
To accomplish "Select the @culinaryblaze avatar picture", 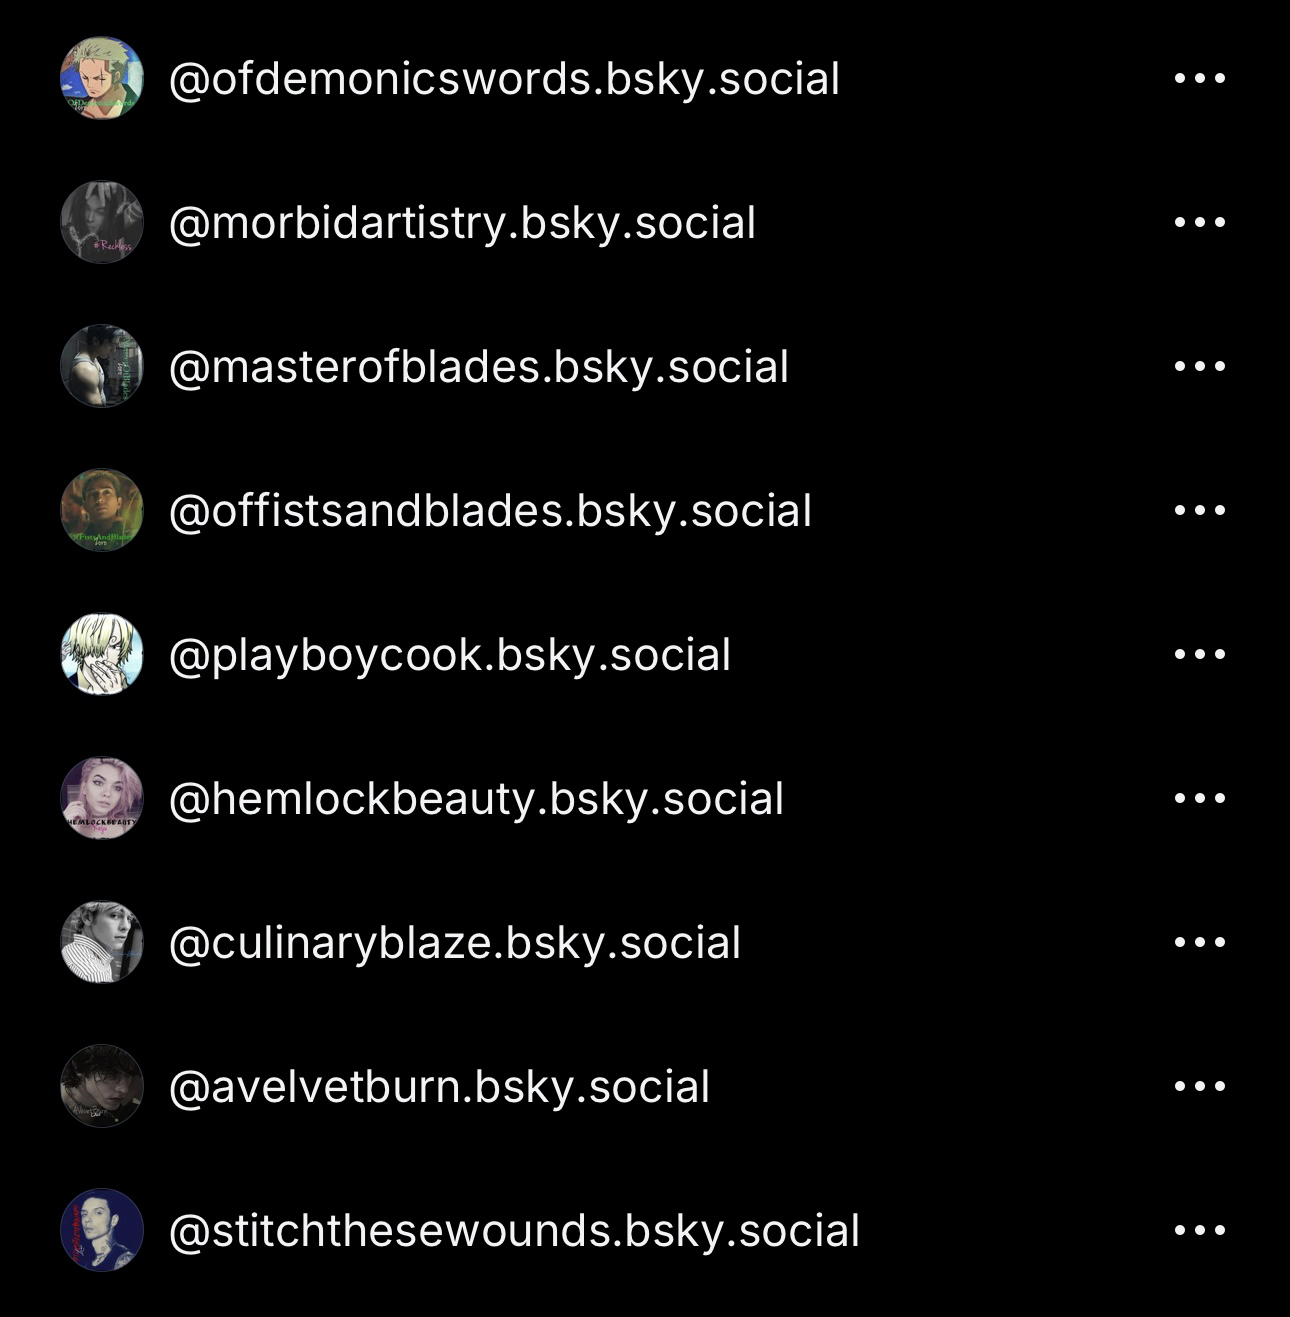I will pos(102,942).
